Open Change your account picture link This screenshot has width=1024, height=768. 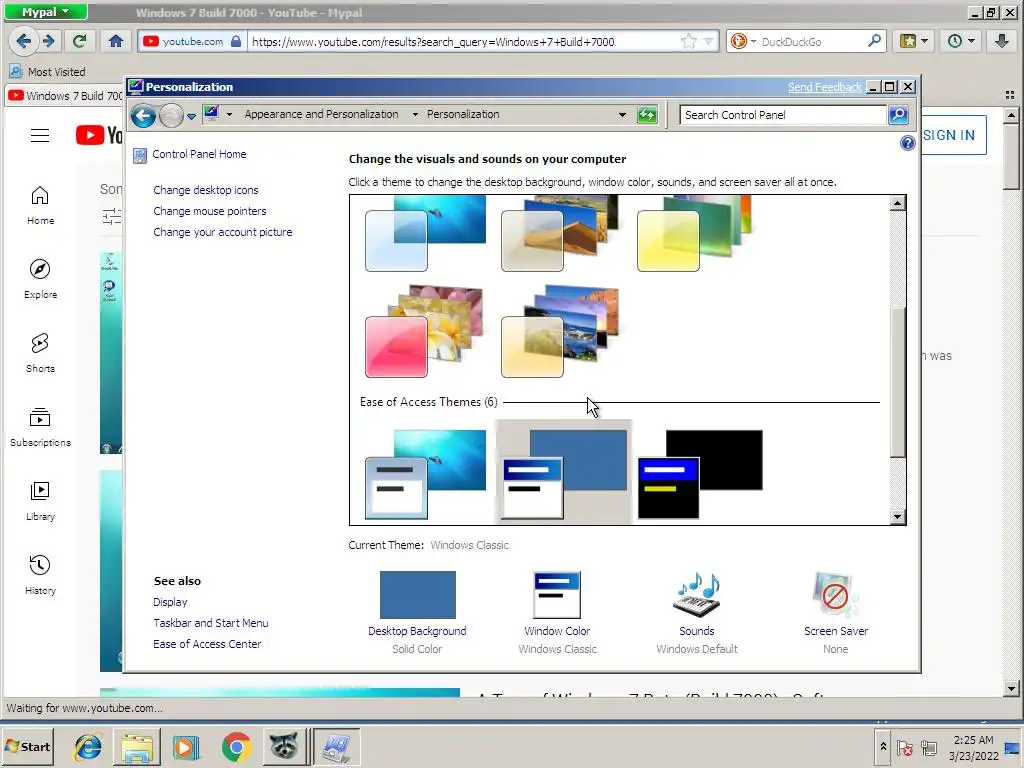point(222,232)
